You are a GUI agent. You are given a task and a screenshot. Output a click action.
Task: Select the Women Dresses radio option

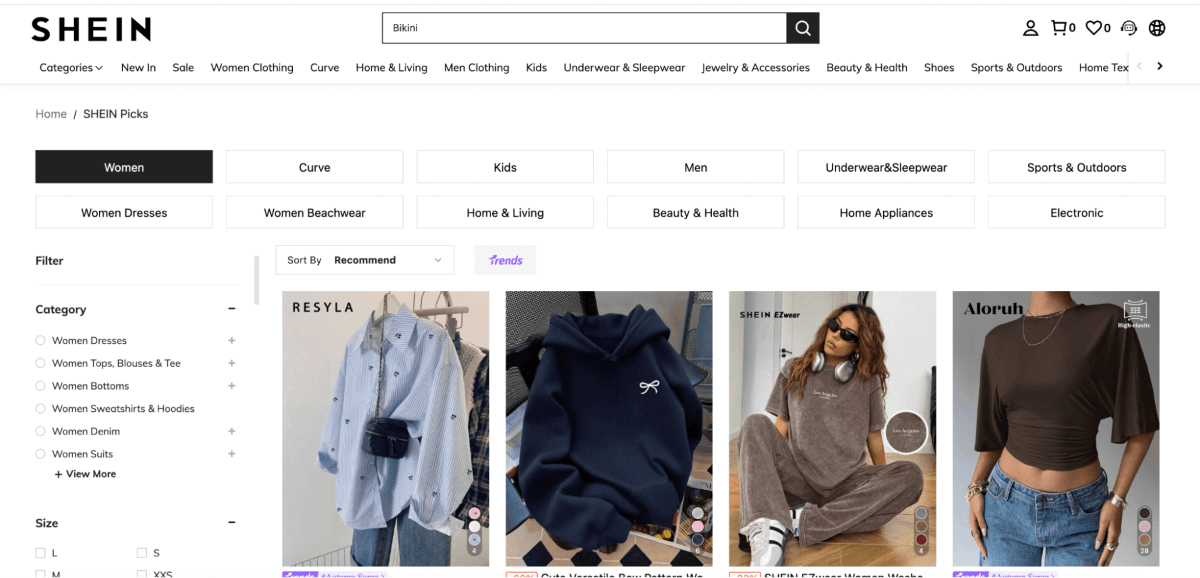click(41, 341)
